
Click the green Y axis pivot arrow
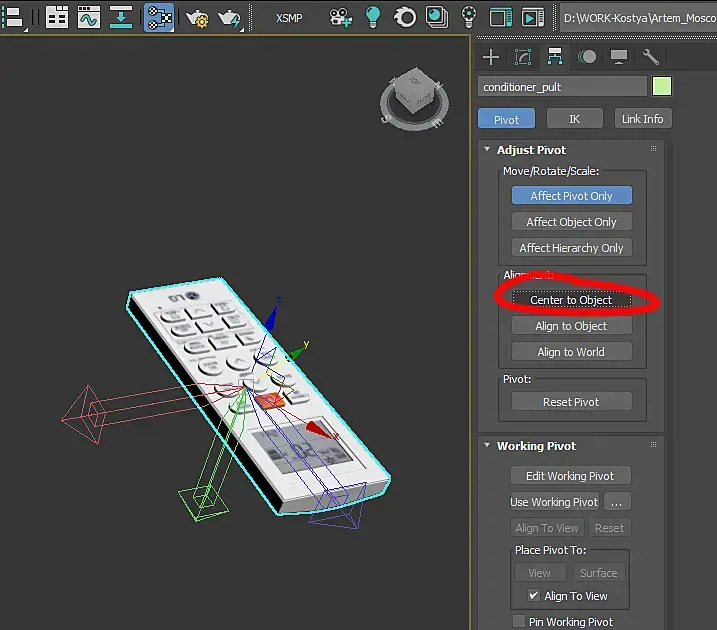point(299,351)
